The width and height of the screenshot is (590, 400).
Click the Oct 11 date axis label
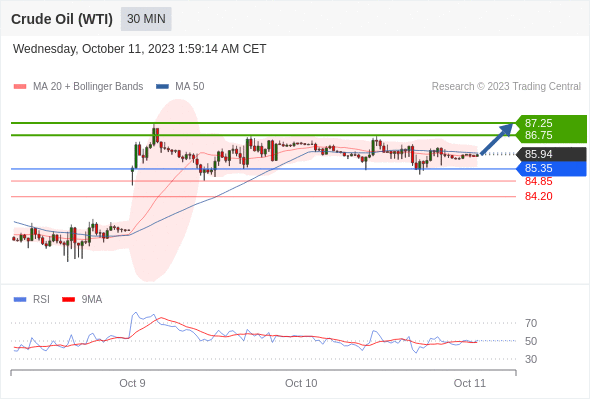(x=470, y=383)
